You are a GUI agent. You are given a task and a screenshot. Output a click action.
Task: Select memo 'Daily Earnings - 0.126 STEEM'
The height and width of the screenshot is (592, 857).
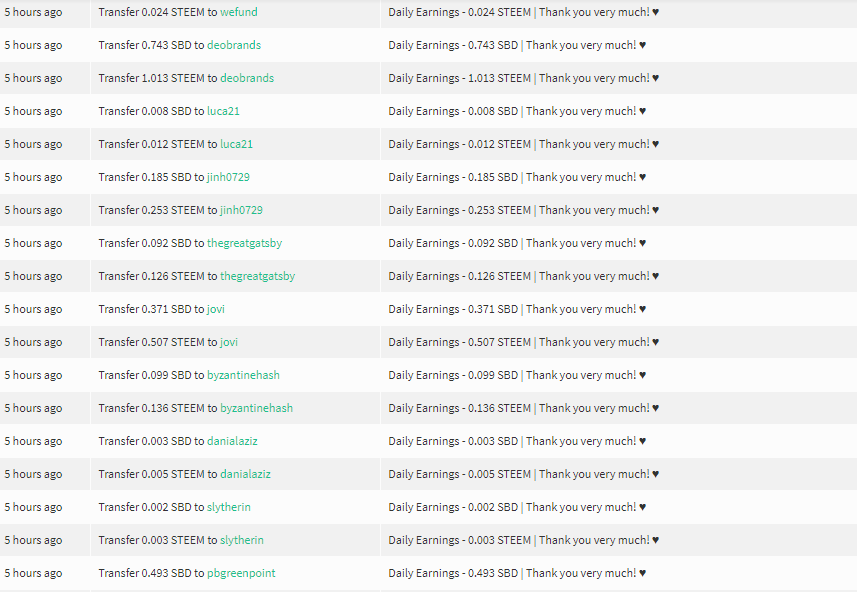pos(460,276)
